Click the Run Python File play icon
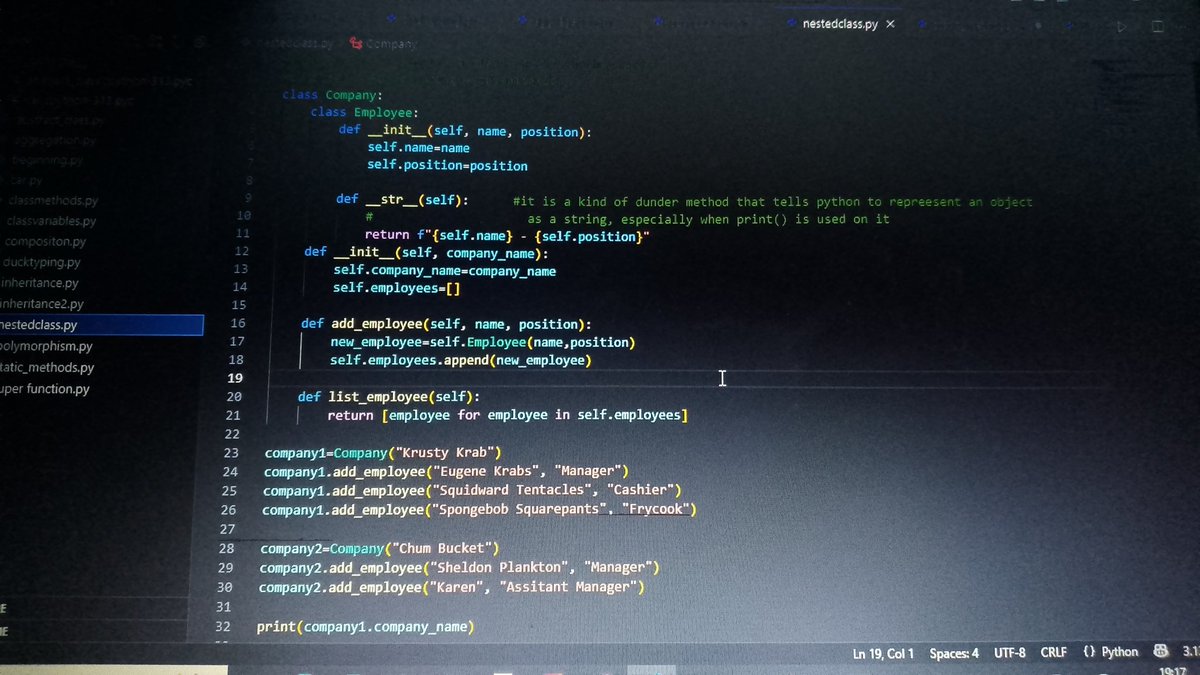Screen dimensions: 1200x675 [1122, 27]
